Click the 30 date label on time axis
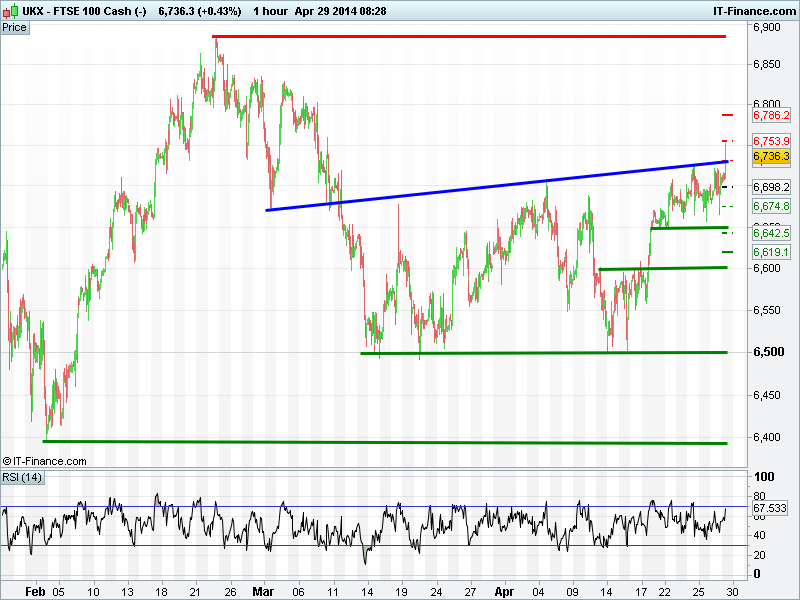Image resolution: width=800 pixels, height=600 pixels. coord(733,592)
